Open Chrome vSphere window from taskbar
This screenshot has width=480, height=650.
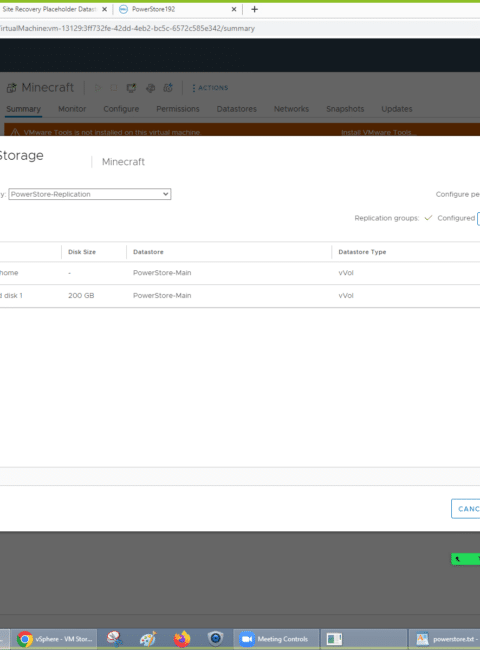[54, 639]
